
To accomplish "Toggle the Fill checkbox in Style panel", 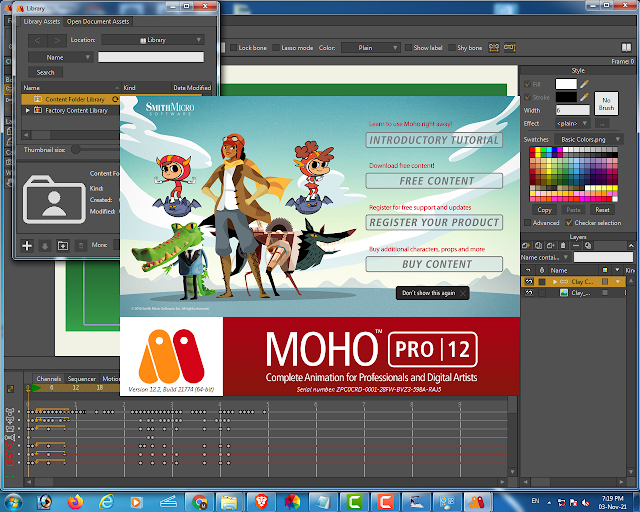I will pos(527,84).
